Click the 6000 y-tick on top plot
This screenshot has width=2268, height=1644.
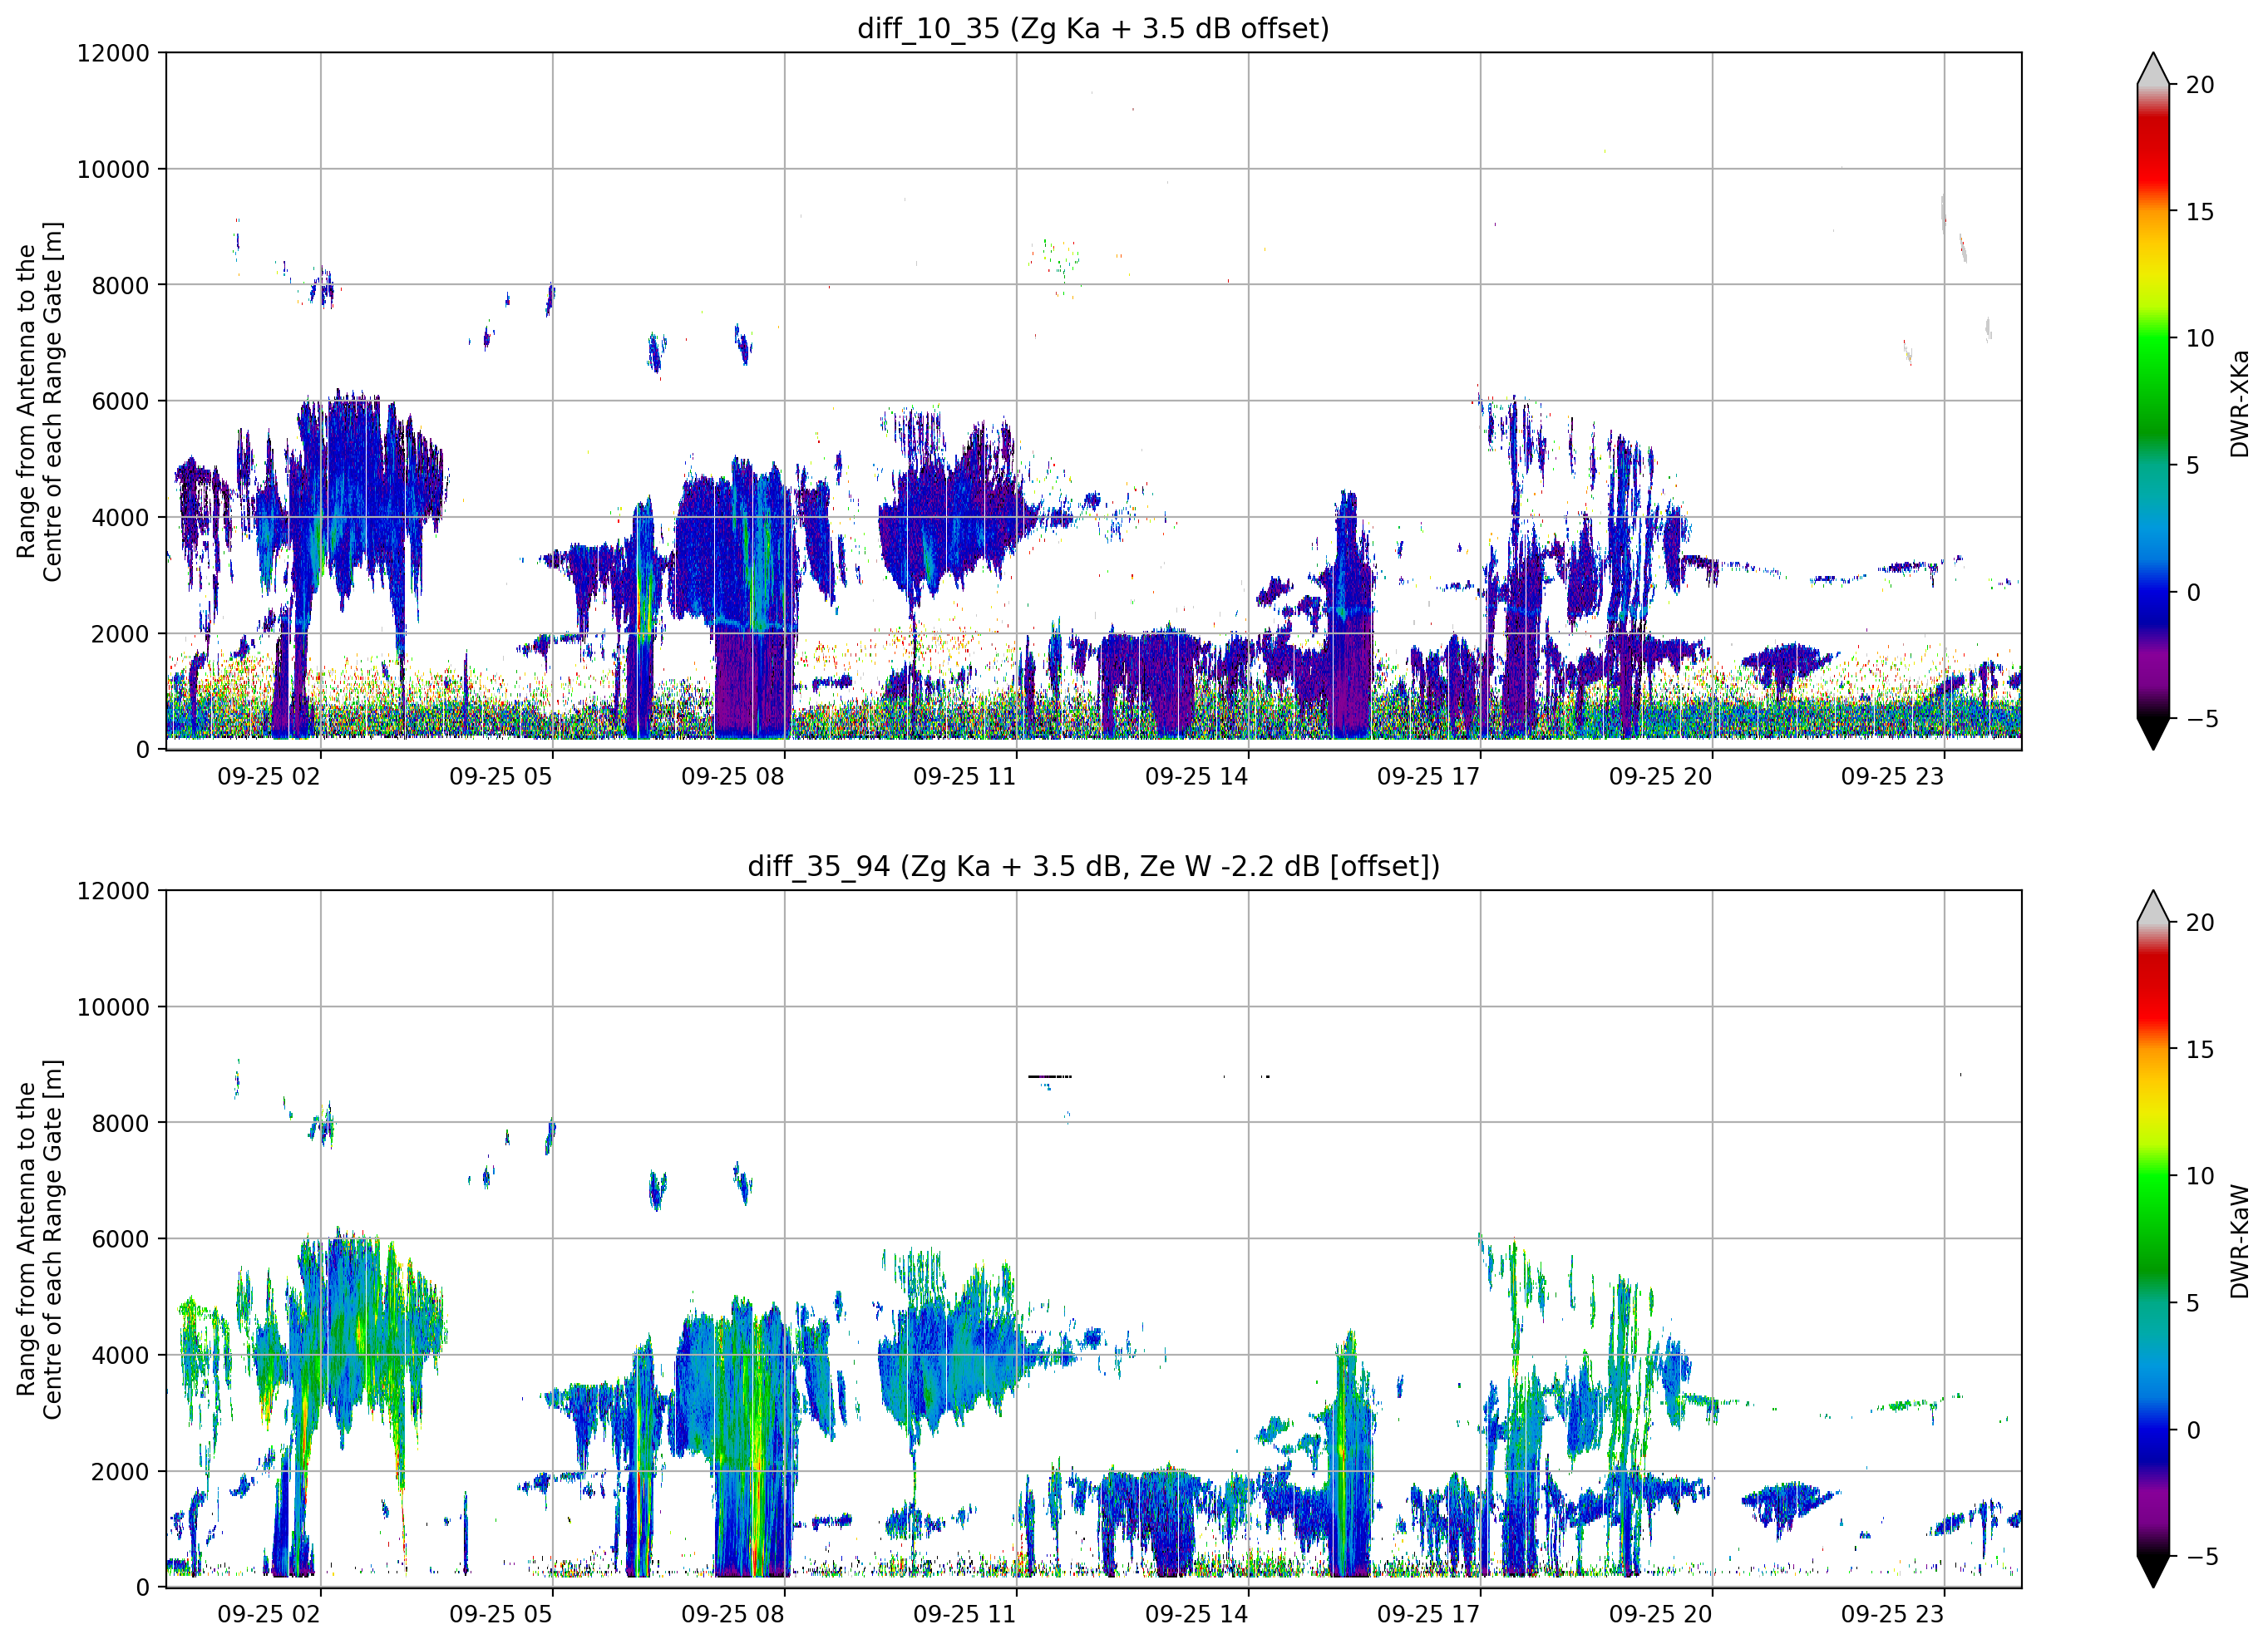(121, 402)
